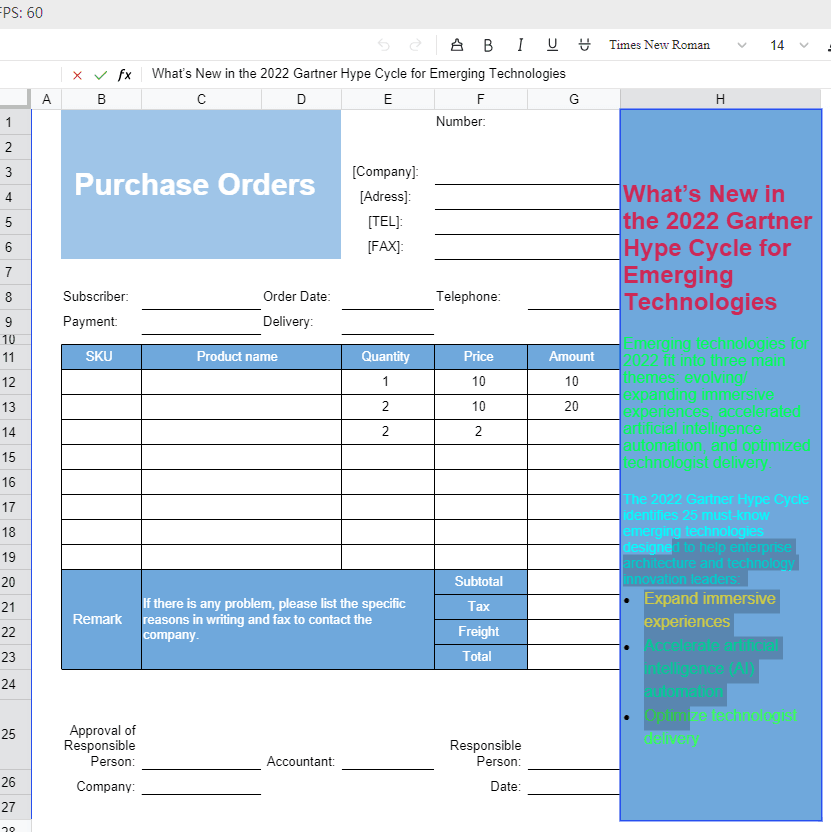The image size is (831, 832).
Task: Click the Redo arrow icon
Action: pos(415,45)
